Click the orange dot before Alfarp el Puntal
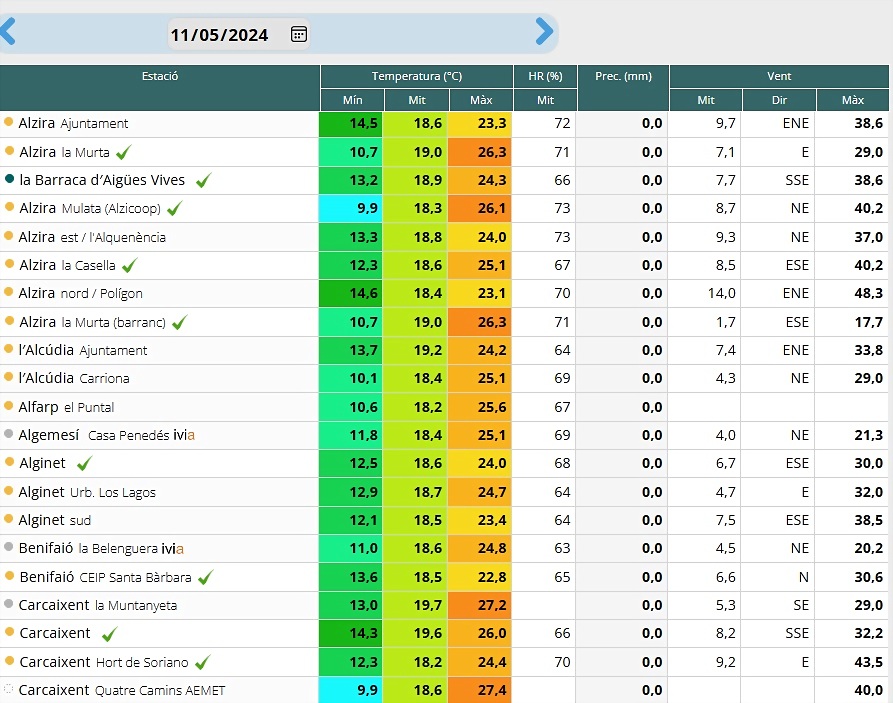893x703 pixels. pyautogui.click(x=9, y=406)
